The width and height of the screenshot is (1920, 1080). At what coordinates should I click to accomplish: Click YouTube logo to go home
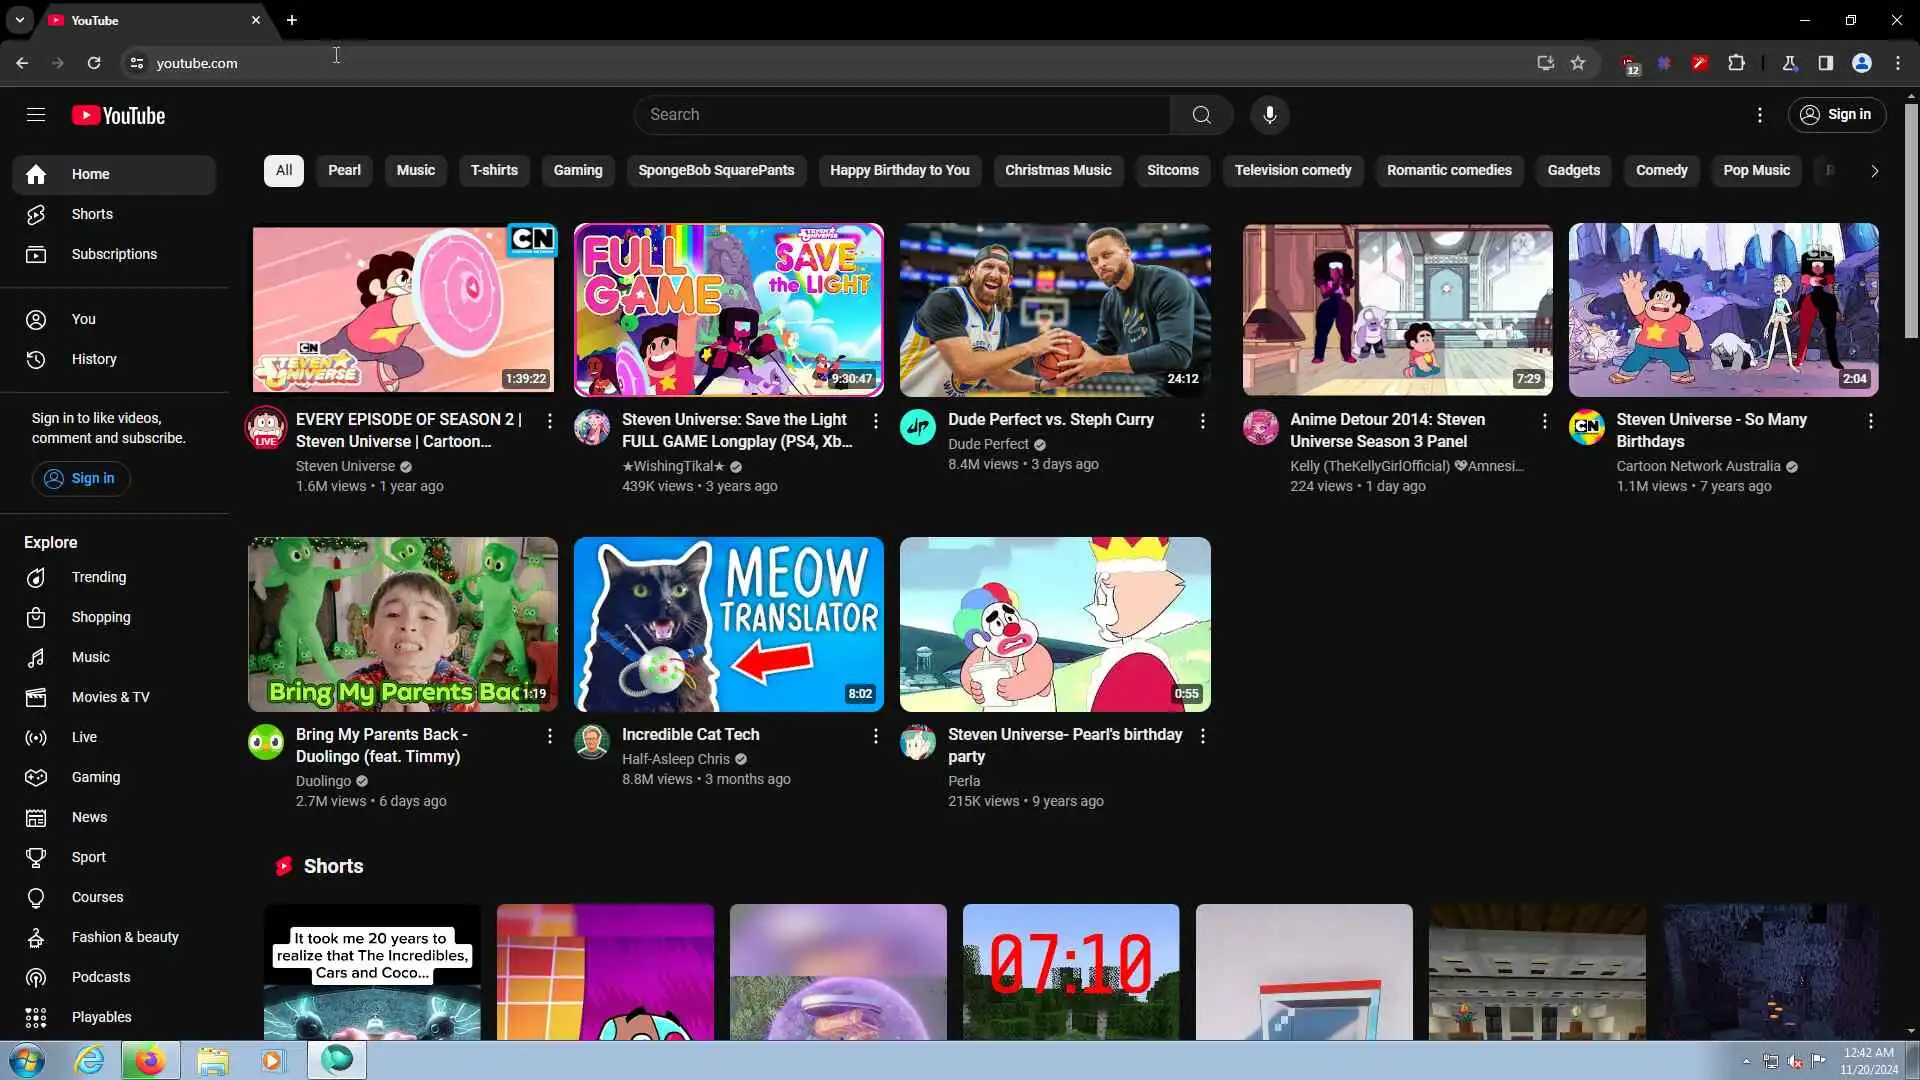tap(118, 116)
